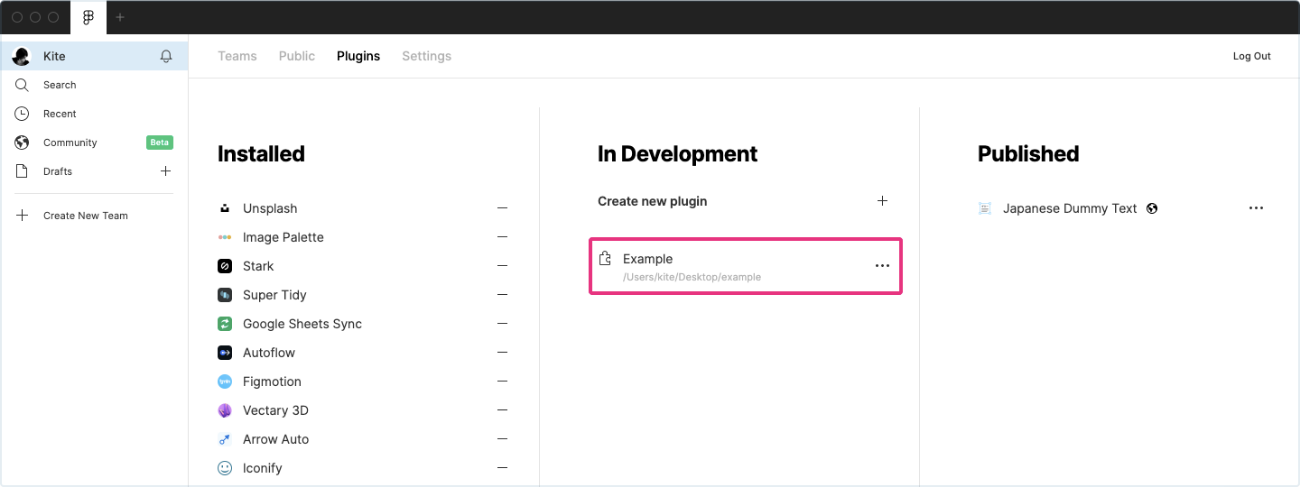Click the Japanese Dummy Text plugin icon
The image size is (1300, 487).
tap(985, 209)
